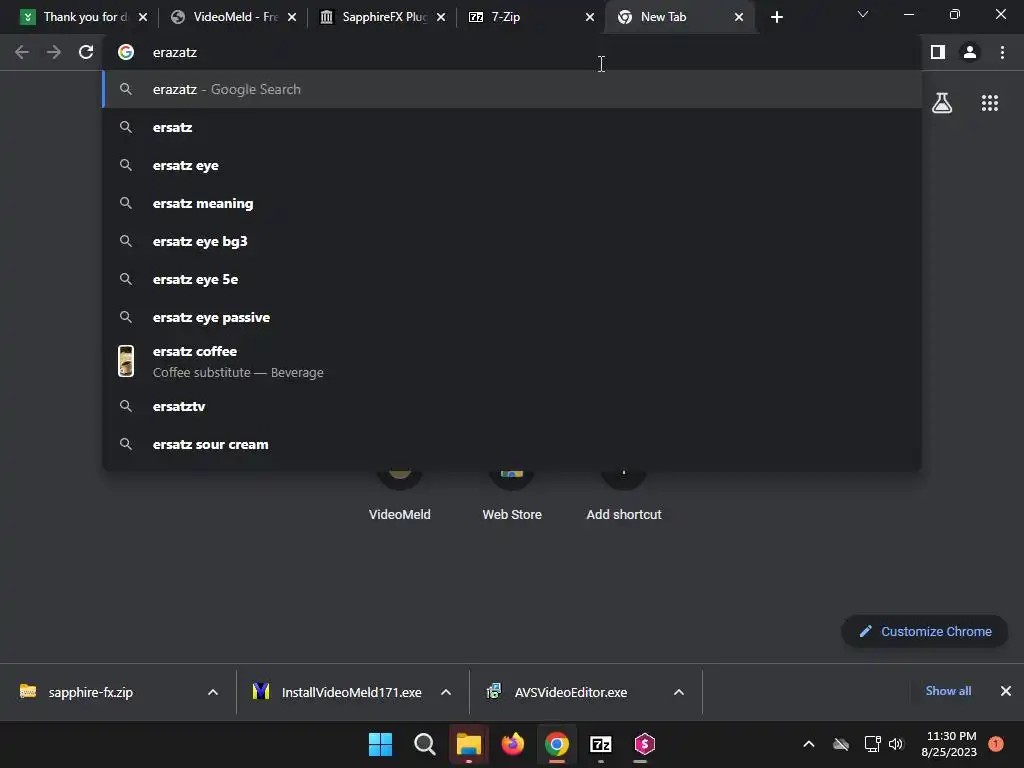Open the Chrome Labs flask icon

point(942,103)
